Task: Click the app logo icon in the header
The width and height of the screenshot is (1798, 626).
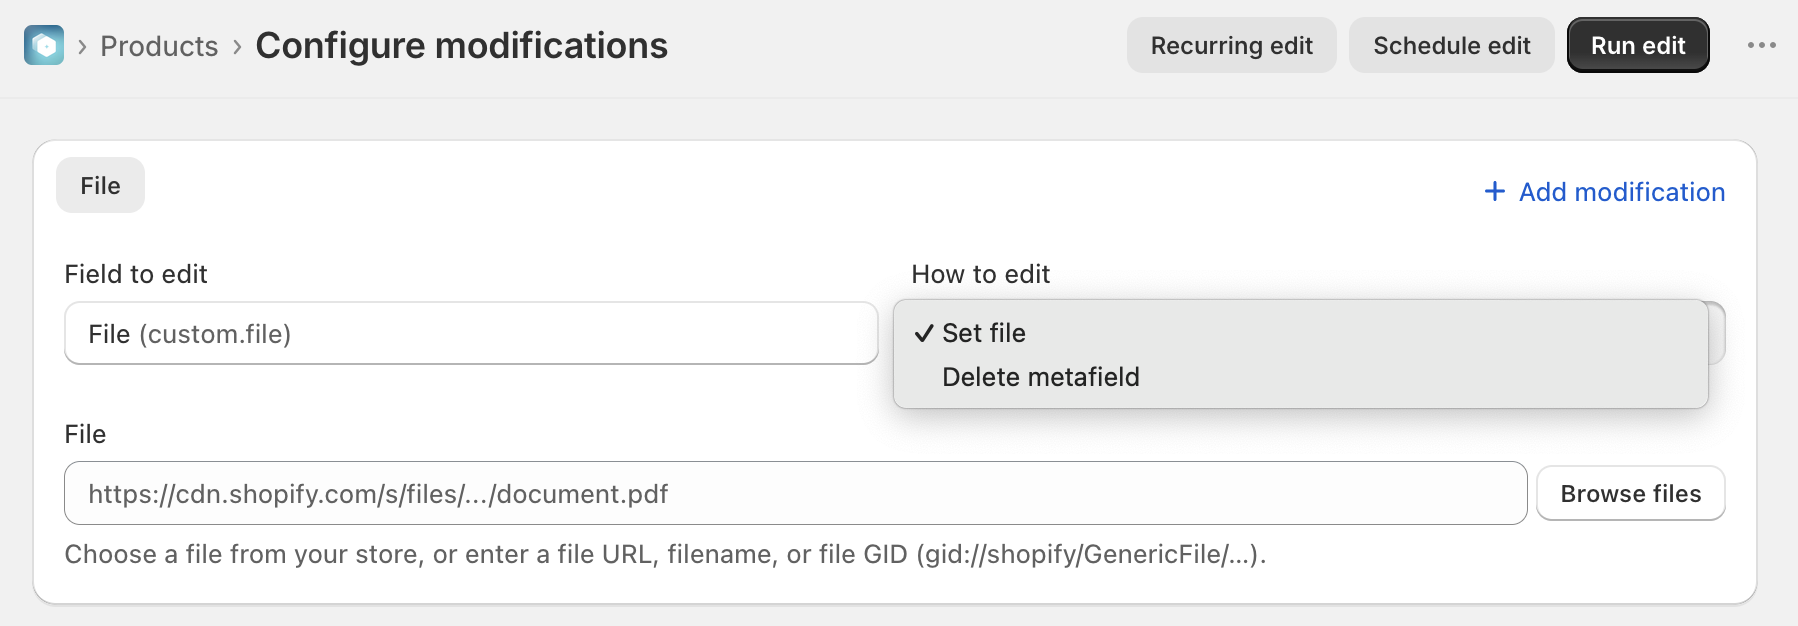Action: tap(44, 45)
